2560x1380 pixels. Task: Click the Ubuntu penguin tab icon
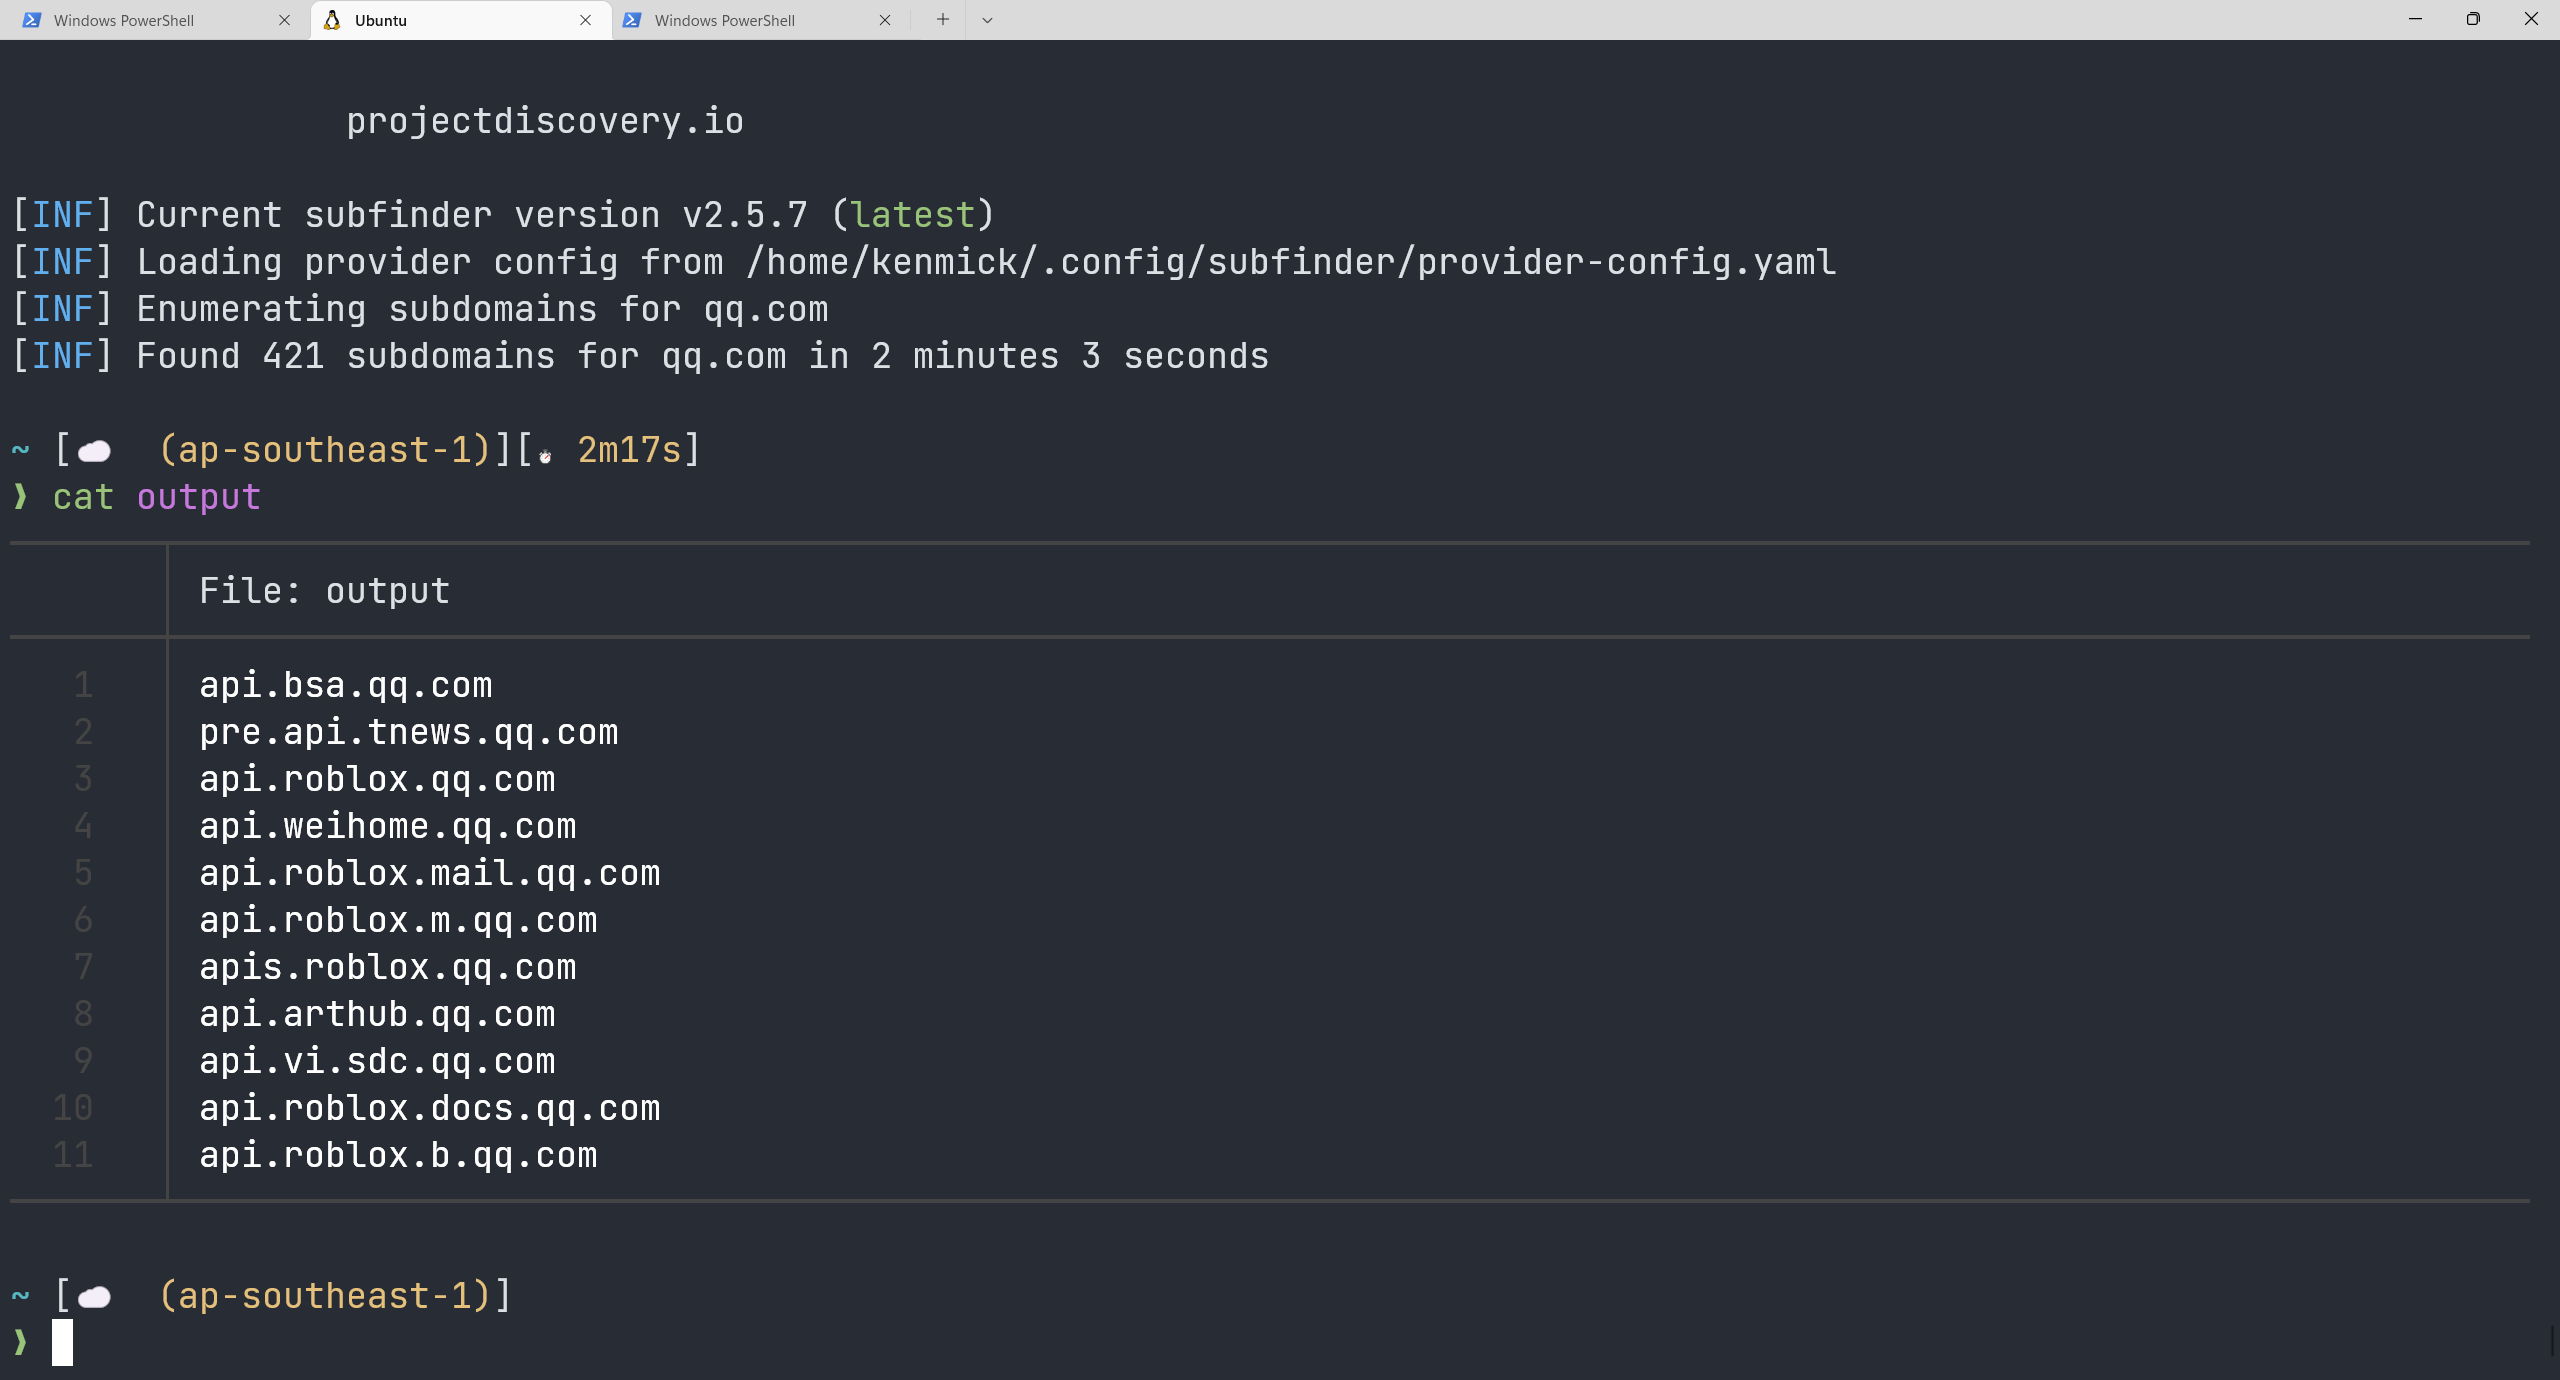pyautogui.click(x=332, y=20)
